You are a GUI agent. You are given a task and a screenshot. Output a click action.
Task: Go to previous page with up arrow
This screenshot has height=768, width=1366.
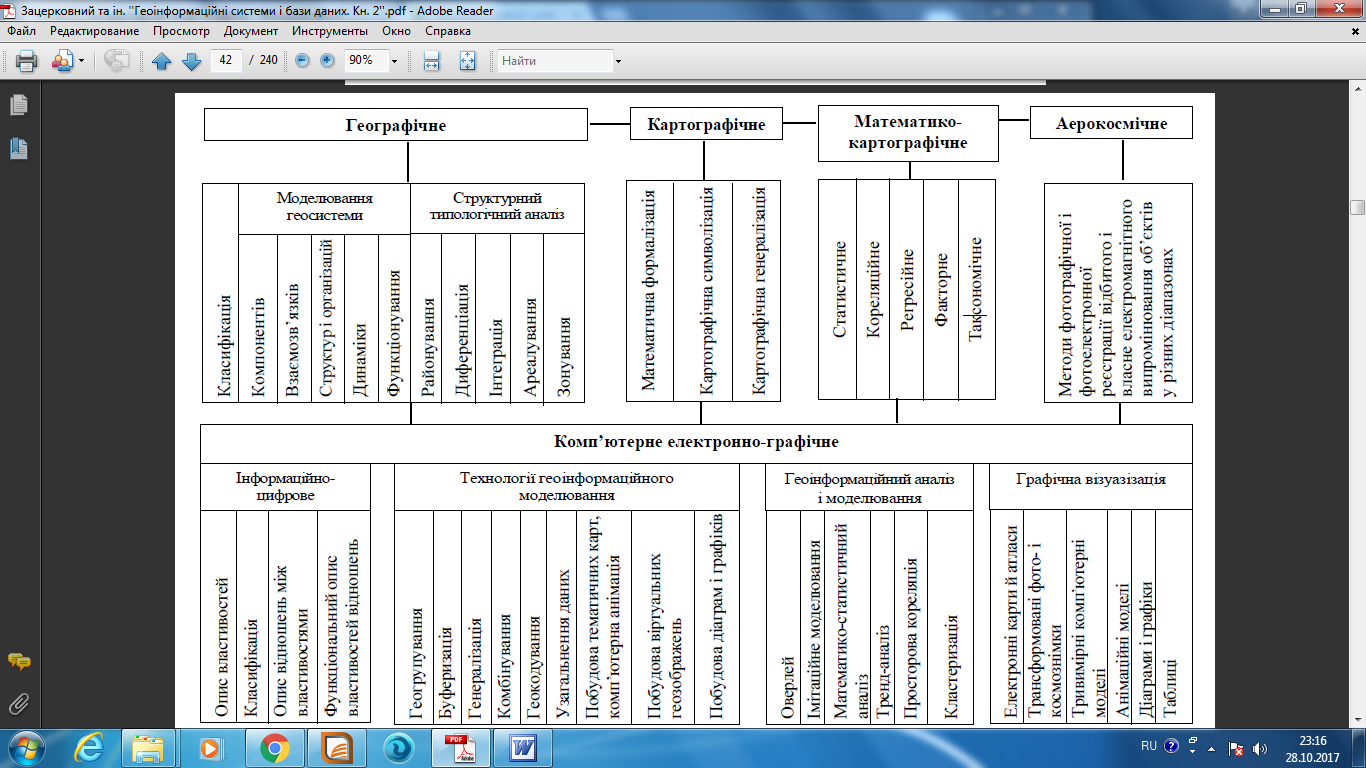162,61
